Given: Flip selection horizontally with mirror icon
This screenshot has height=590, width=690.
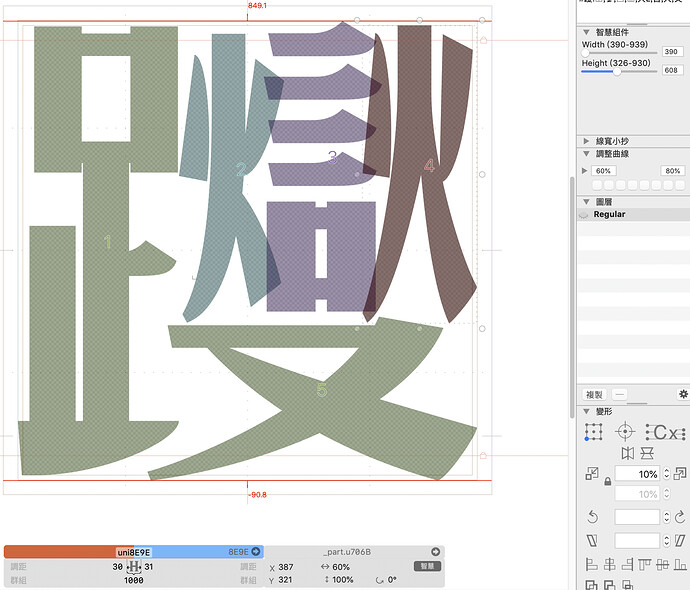Looking at the screenshot, I should point(628,453).
